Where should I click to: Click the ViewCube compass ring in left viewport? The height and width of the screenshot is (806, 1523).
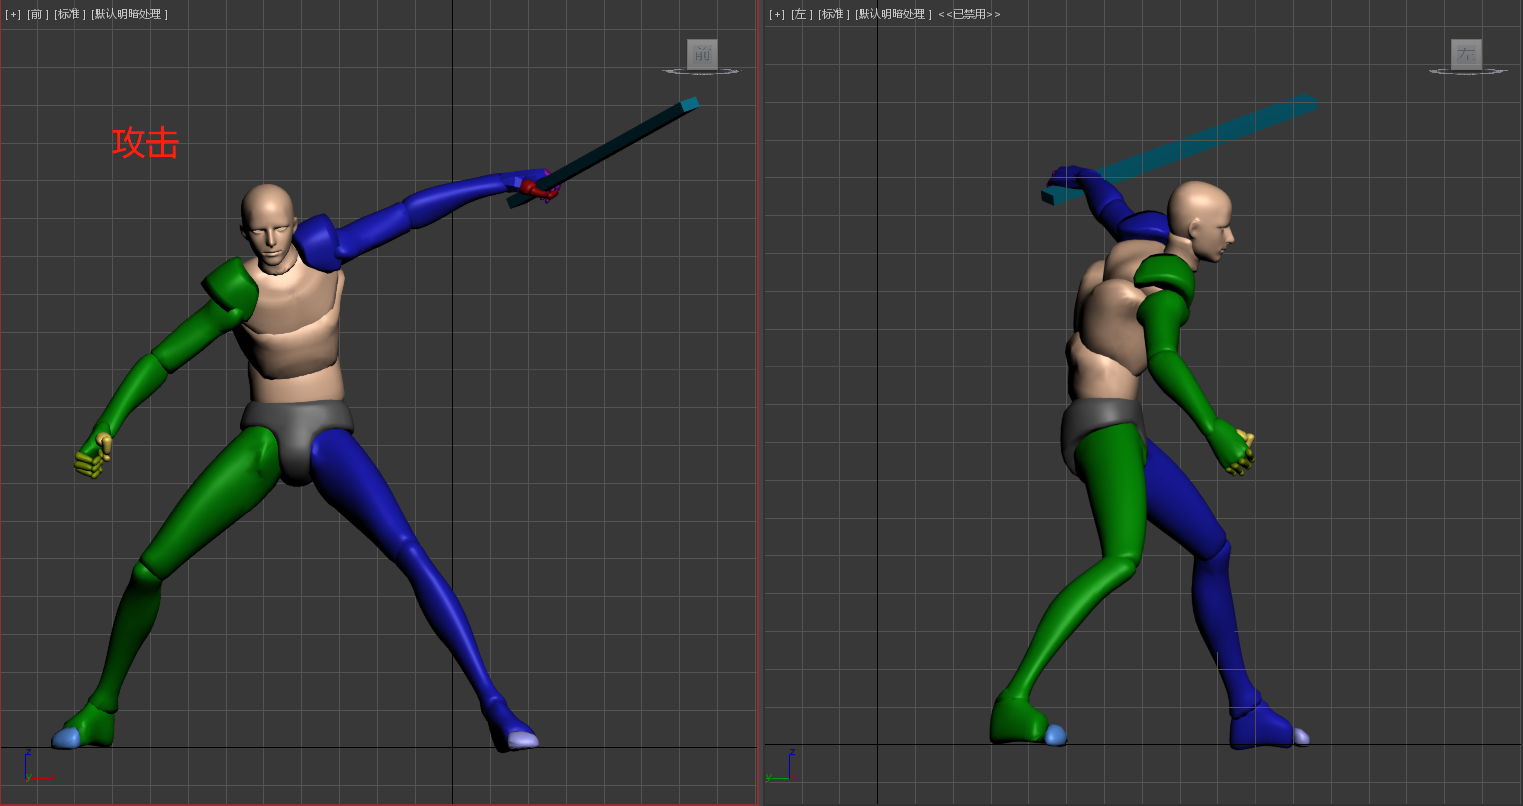pyautogui.click(x=1466, y=72)
